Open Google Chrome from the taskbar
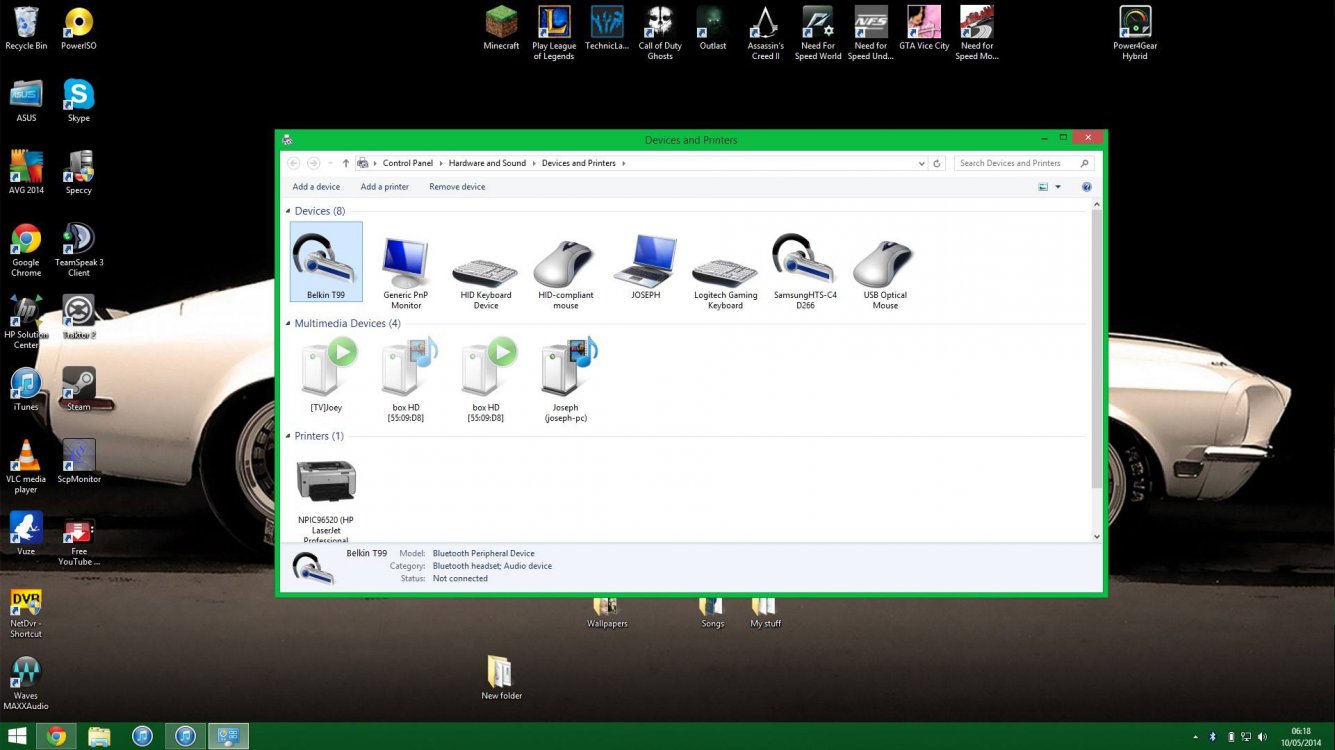1335x750 pixels. pyautogui.click(x=57, y=737)
